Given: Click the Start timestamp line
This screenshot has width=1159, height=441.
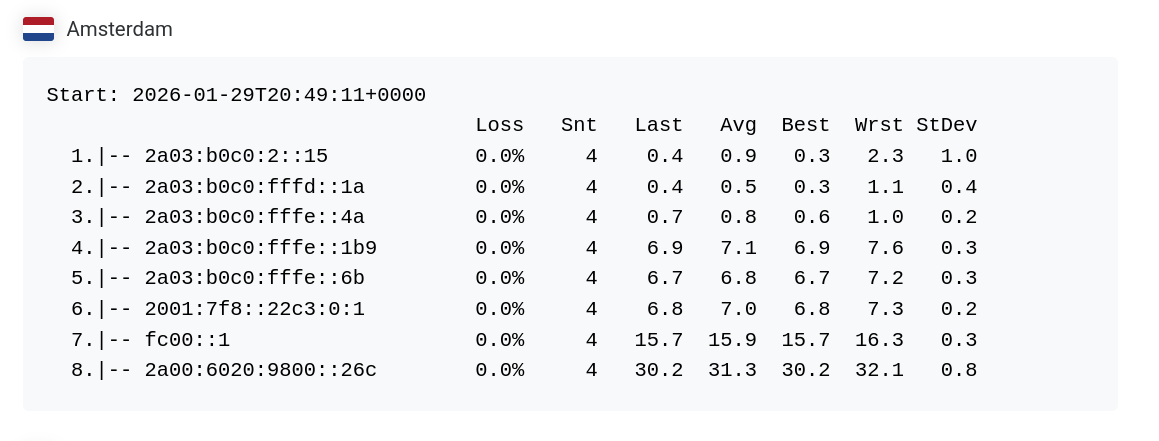Looking at the screenshot, I should click(x=237, y=95).
